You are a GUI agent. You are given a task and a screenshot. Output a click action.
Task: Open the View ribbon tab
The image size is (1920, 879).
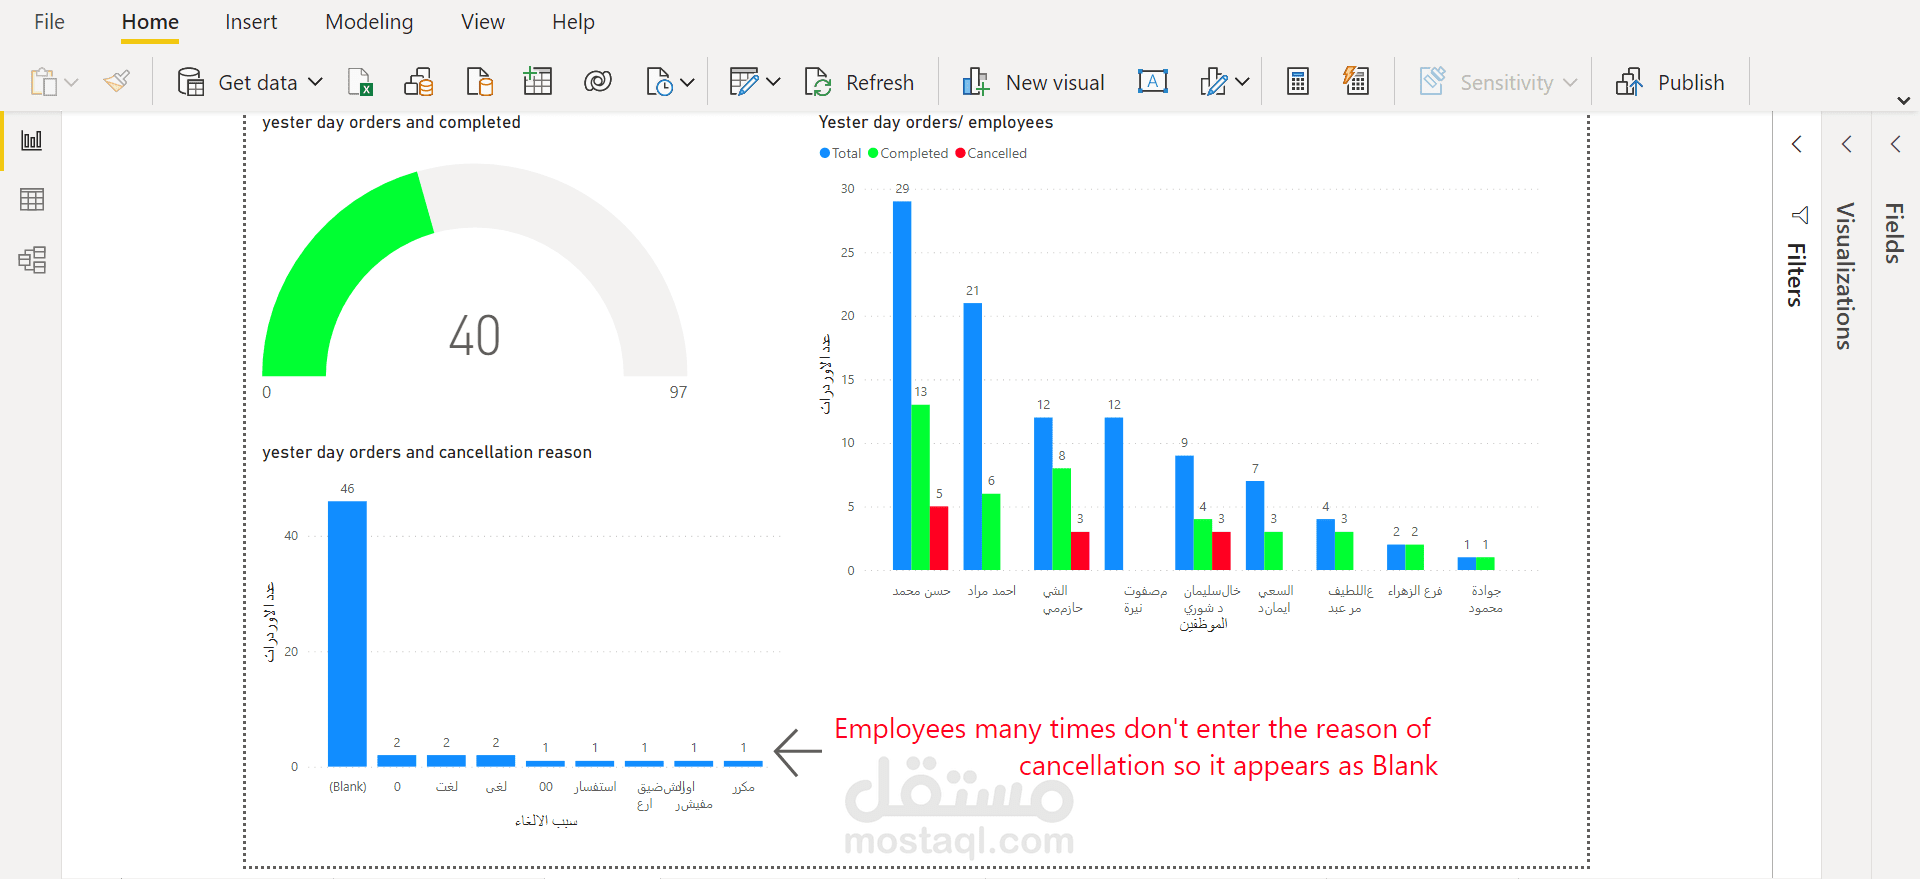click(483, 22)
